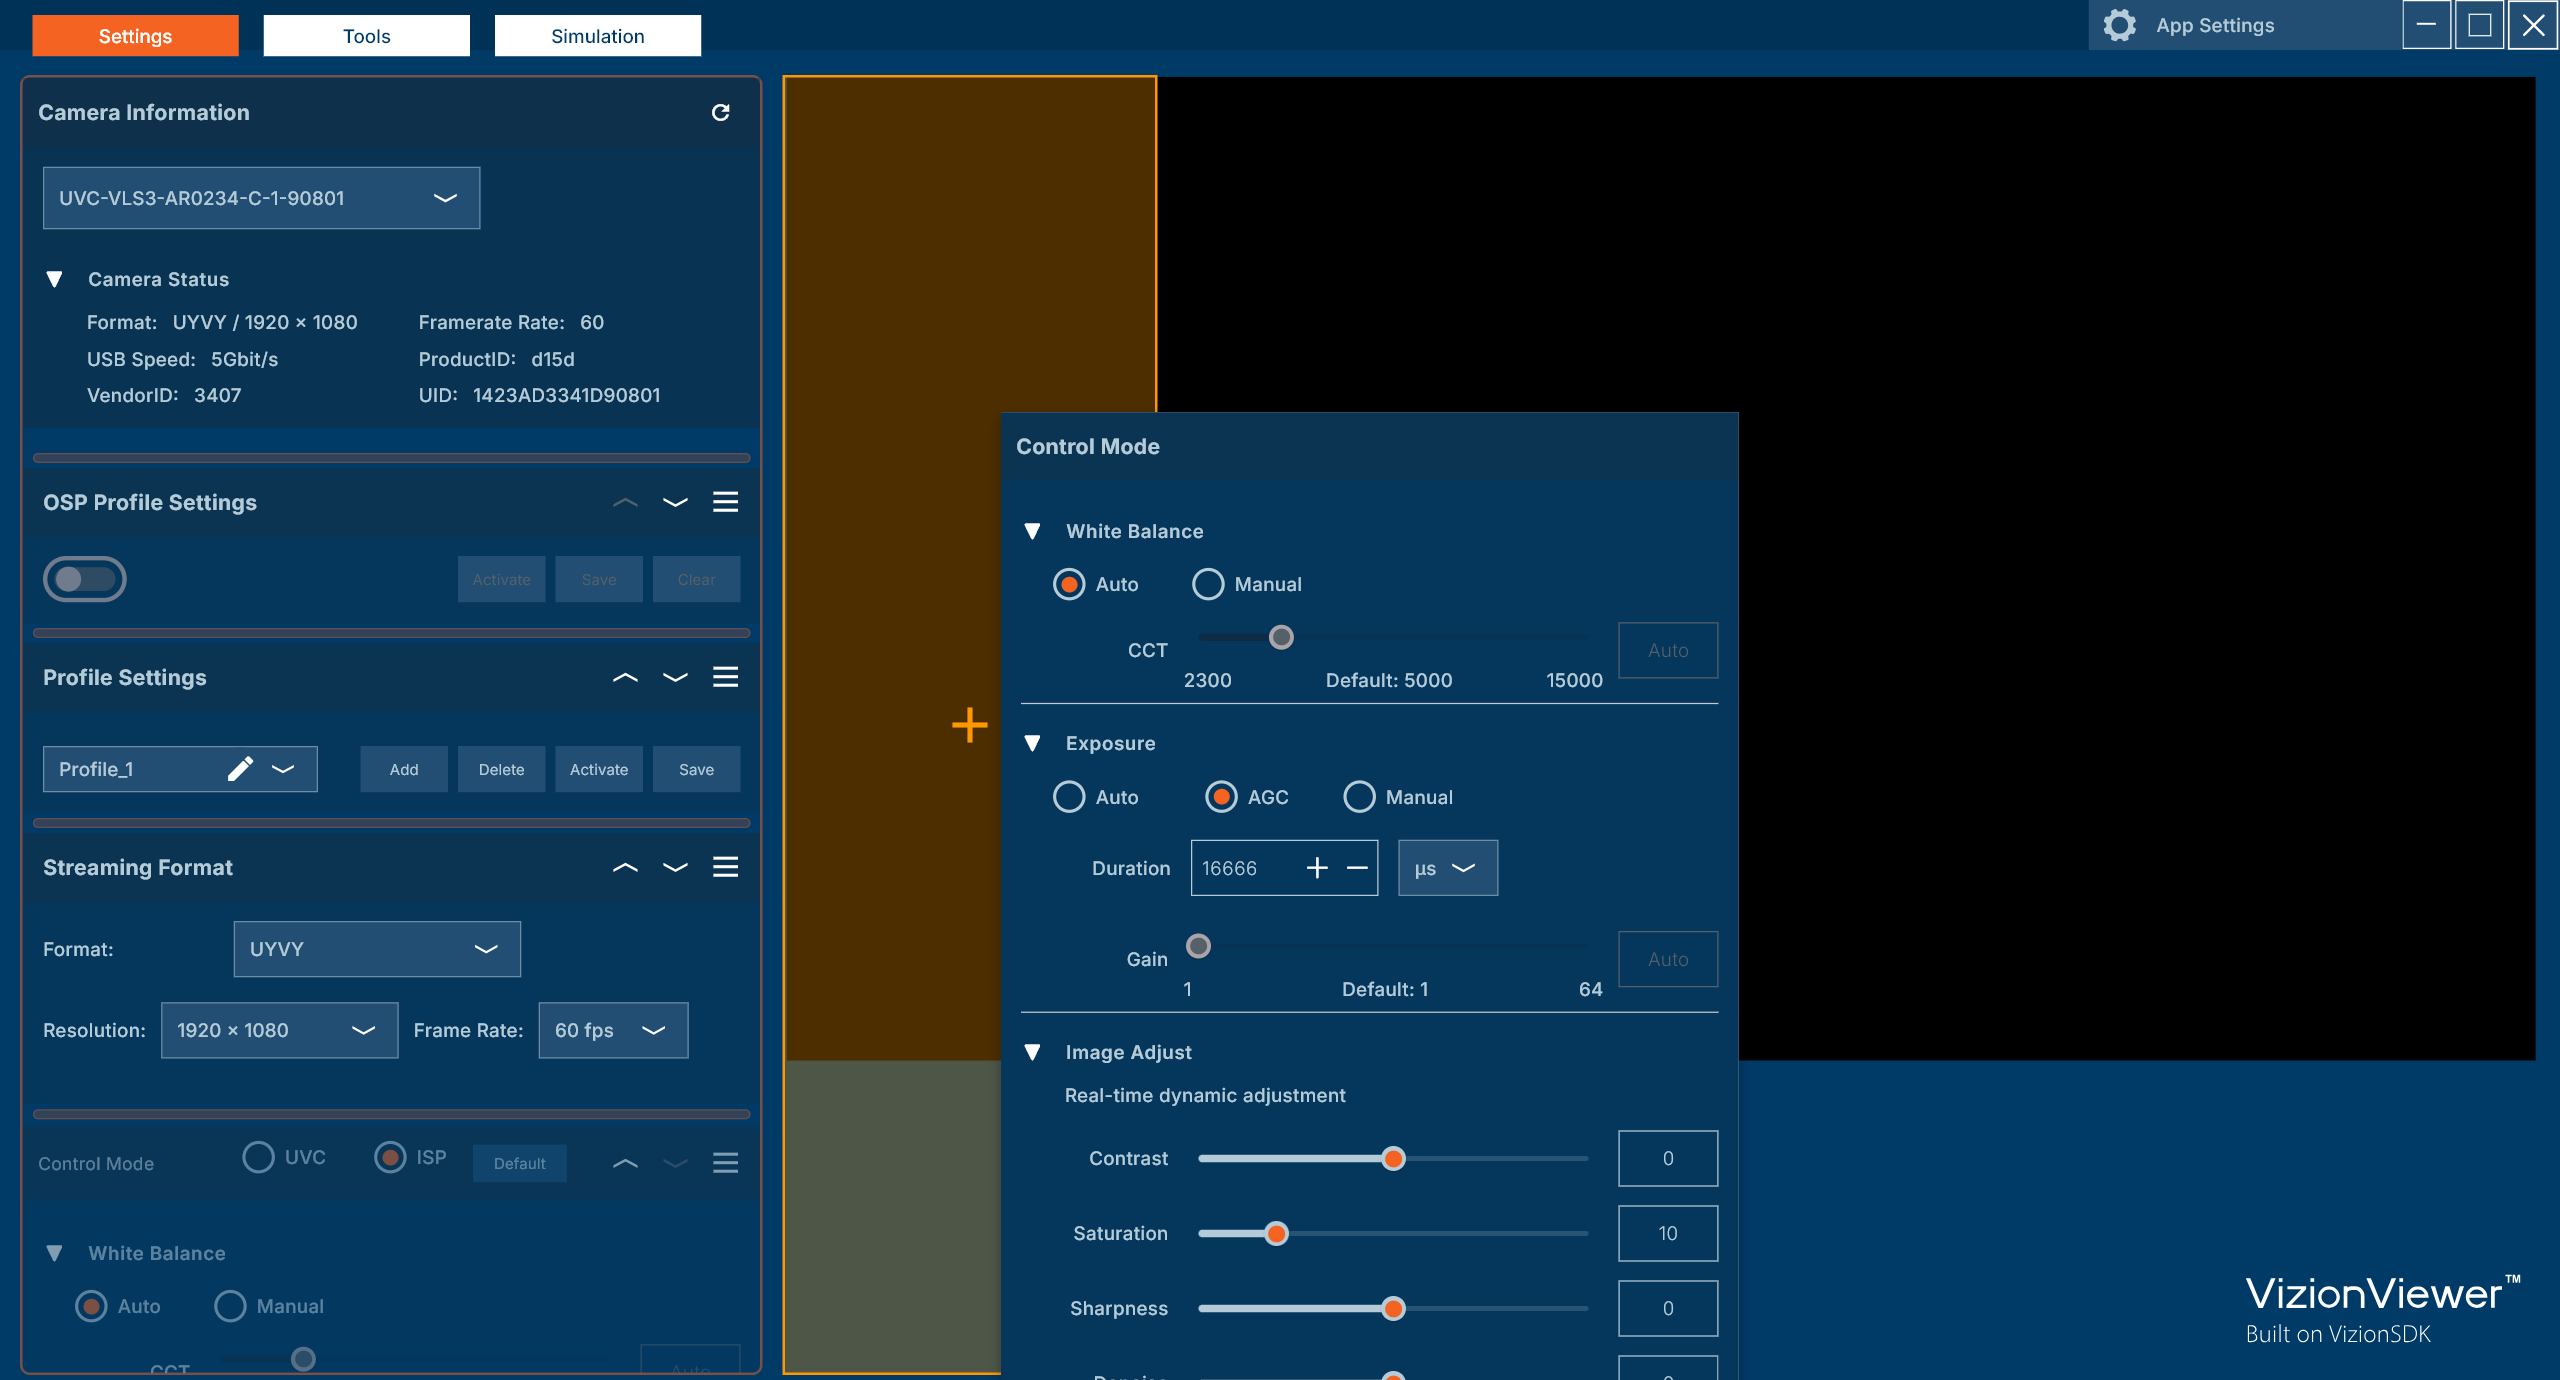Open the OSP Profile Settings hamburger menu
The height and width of the screenshot is (1380, 2560).
coord(726,502)
